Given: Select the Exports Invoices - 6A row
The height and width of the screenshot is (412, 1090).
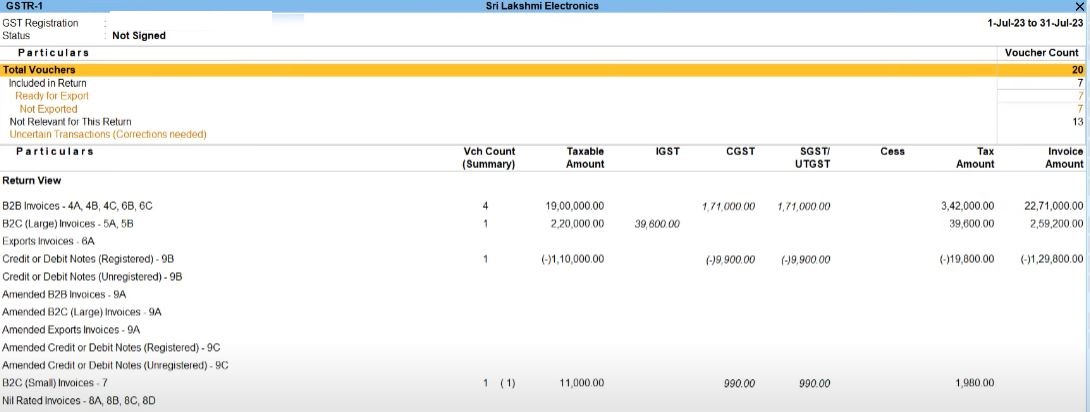Looking at the screenshot, I should pos(48,241).
